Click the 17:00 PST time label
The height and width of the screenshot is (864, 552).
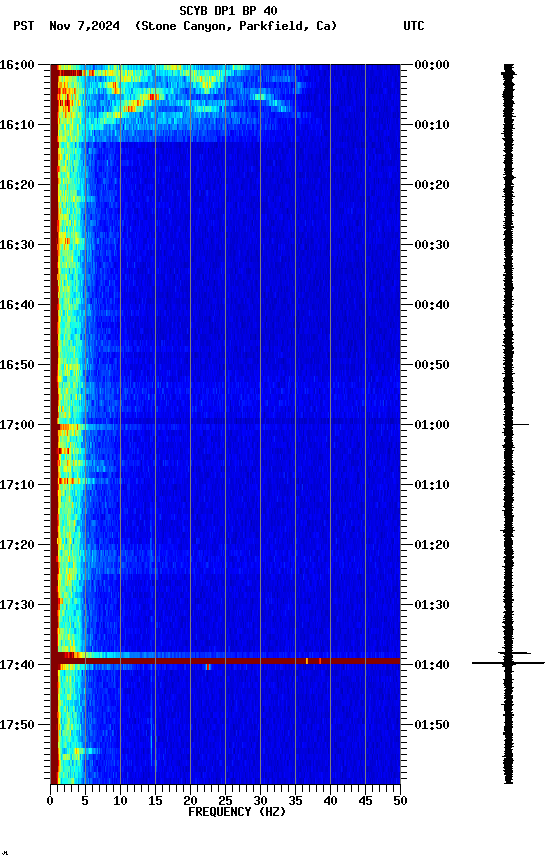coord(17,425)
